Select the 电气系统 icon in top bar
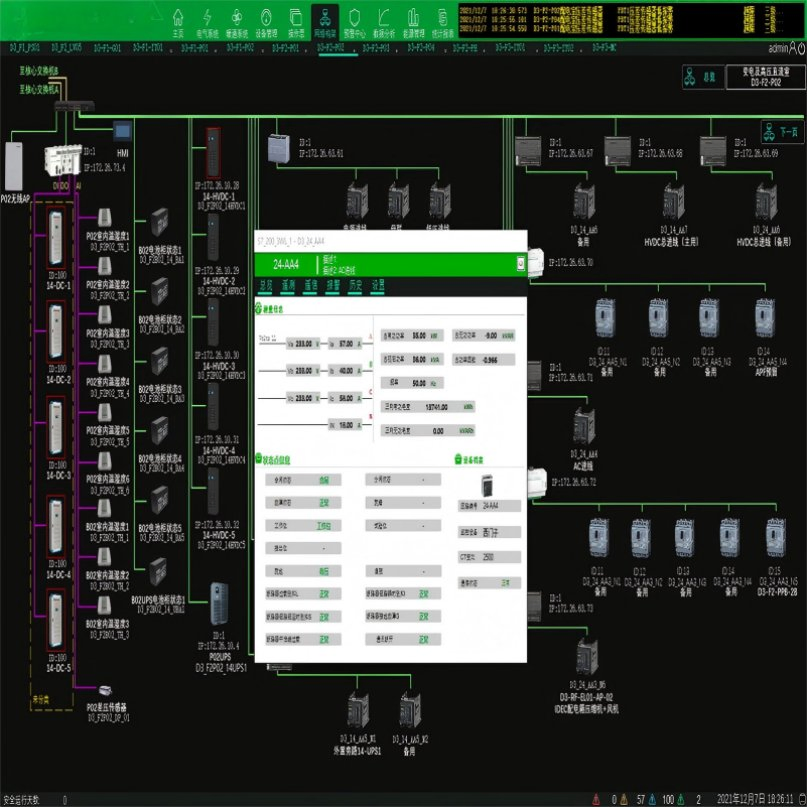 (x=207, y=18)
